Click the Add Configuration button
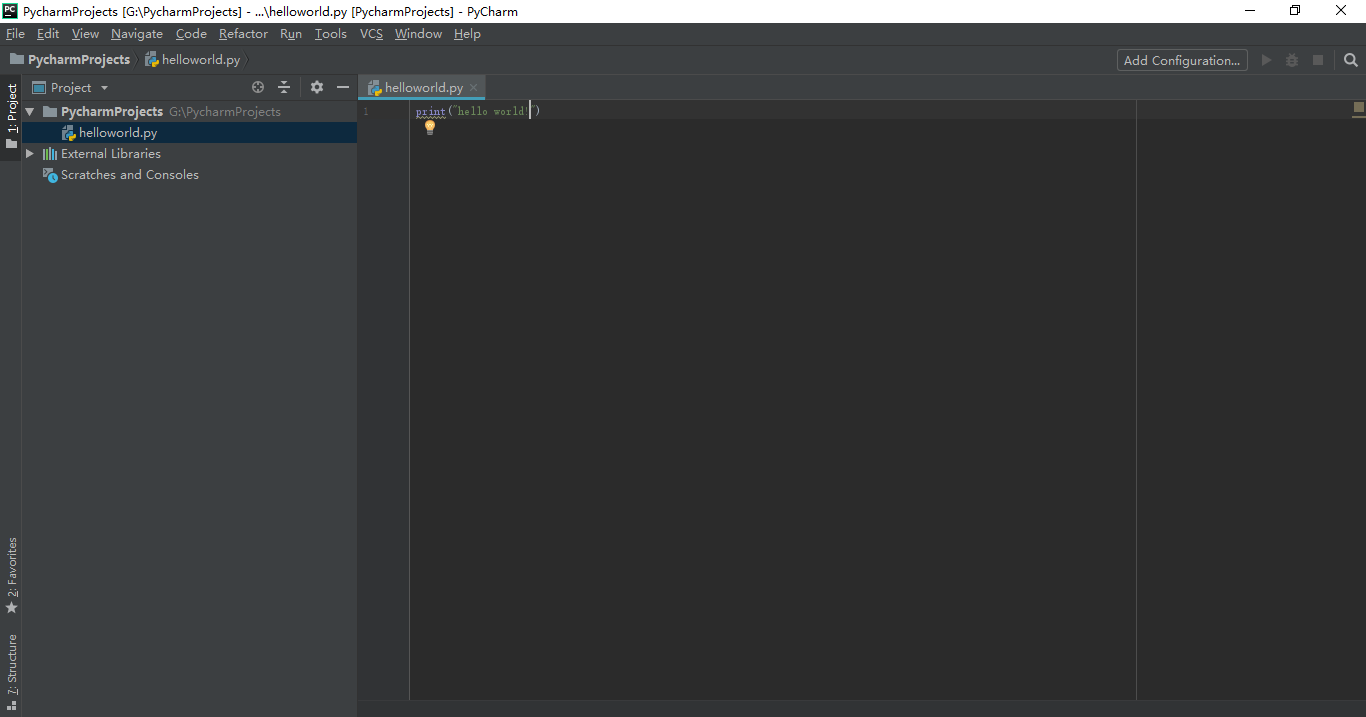Image resolution: width=1366 pixels, height=717 pixels. pyautogui.click(x=1182, y=60)
